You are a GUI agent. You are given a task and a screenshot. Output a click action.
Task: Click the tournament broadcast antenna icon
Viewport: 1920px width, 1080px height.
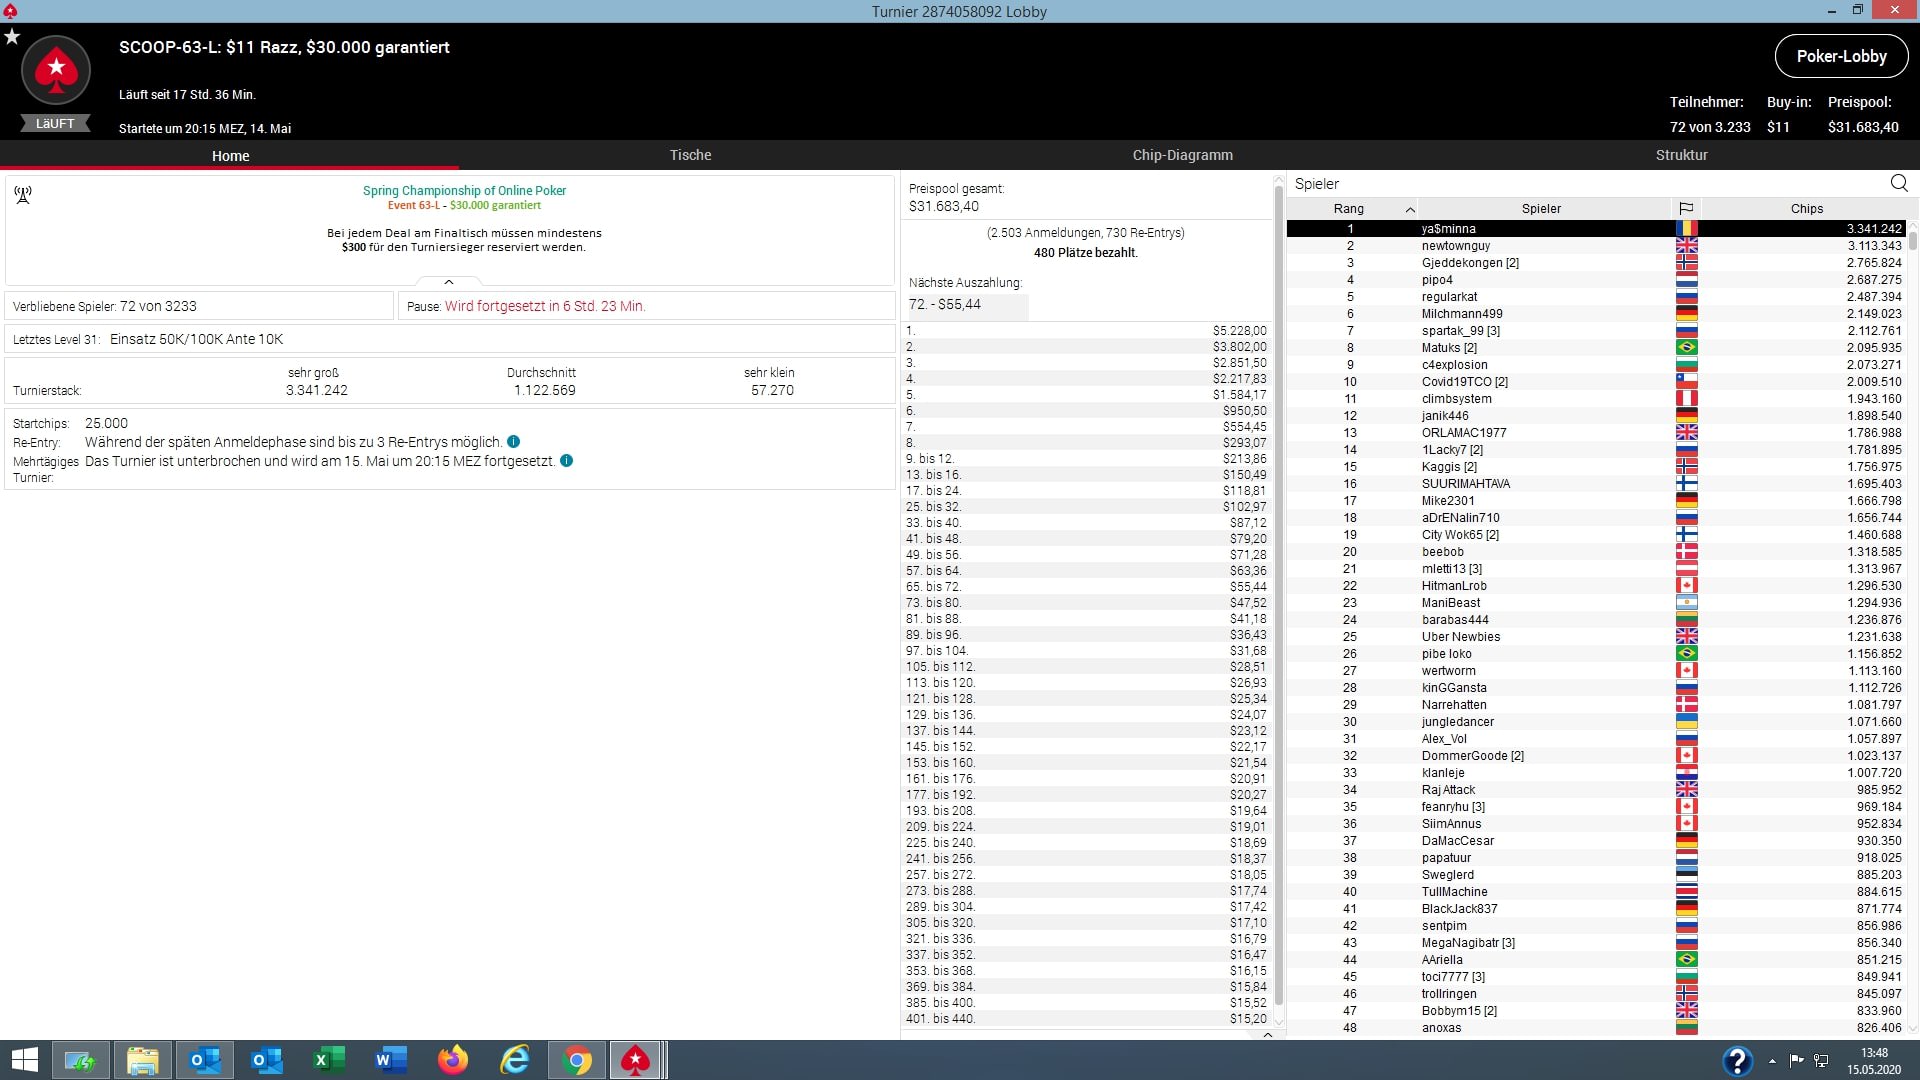point(23,194)
